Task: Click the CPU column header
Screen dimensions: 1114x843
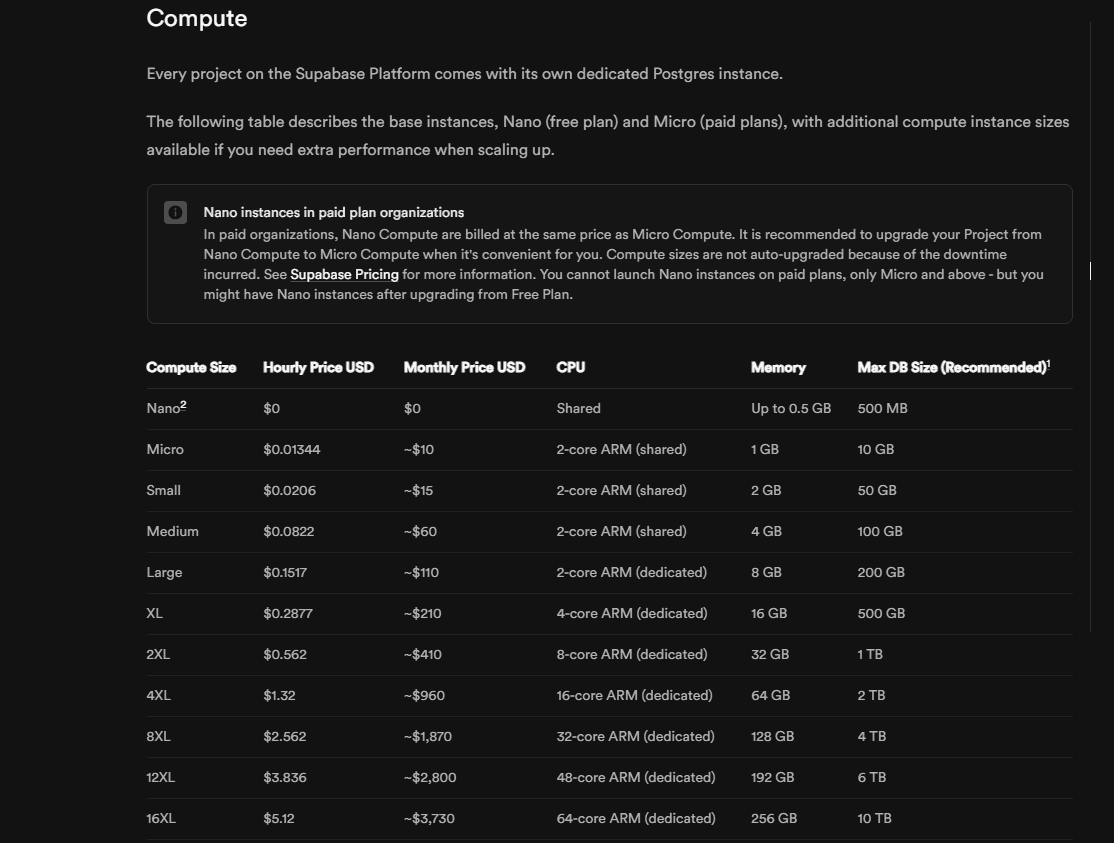Action: pyautogui.click(x=570, y=367)
